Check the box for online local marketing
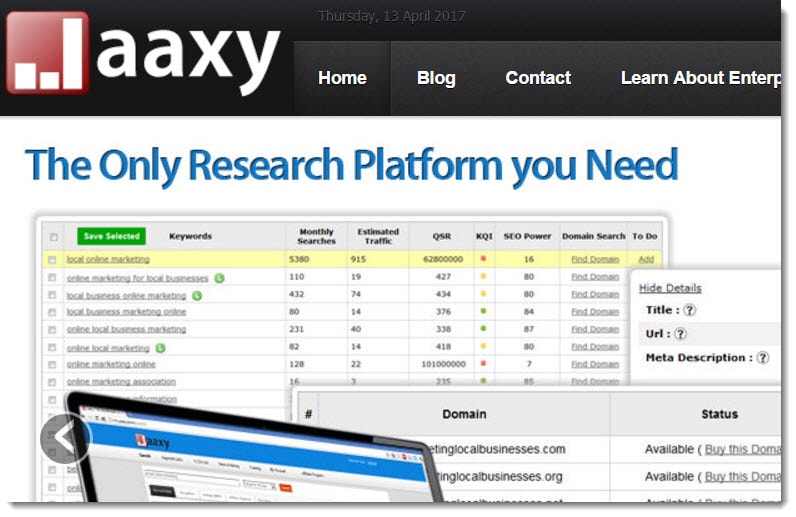This screenshot has height=517, width=796. point(52,348)
